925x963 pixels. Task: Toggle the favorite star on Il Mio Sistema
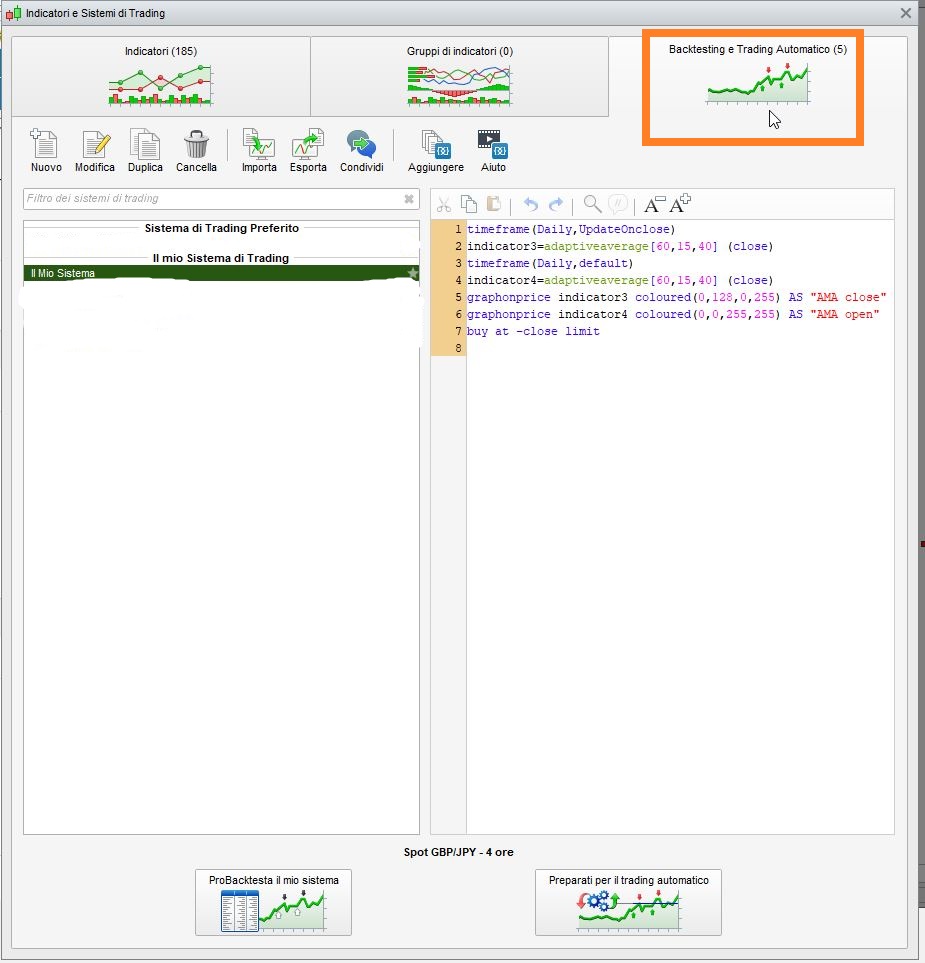pos(413,273)
